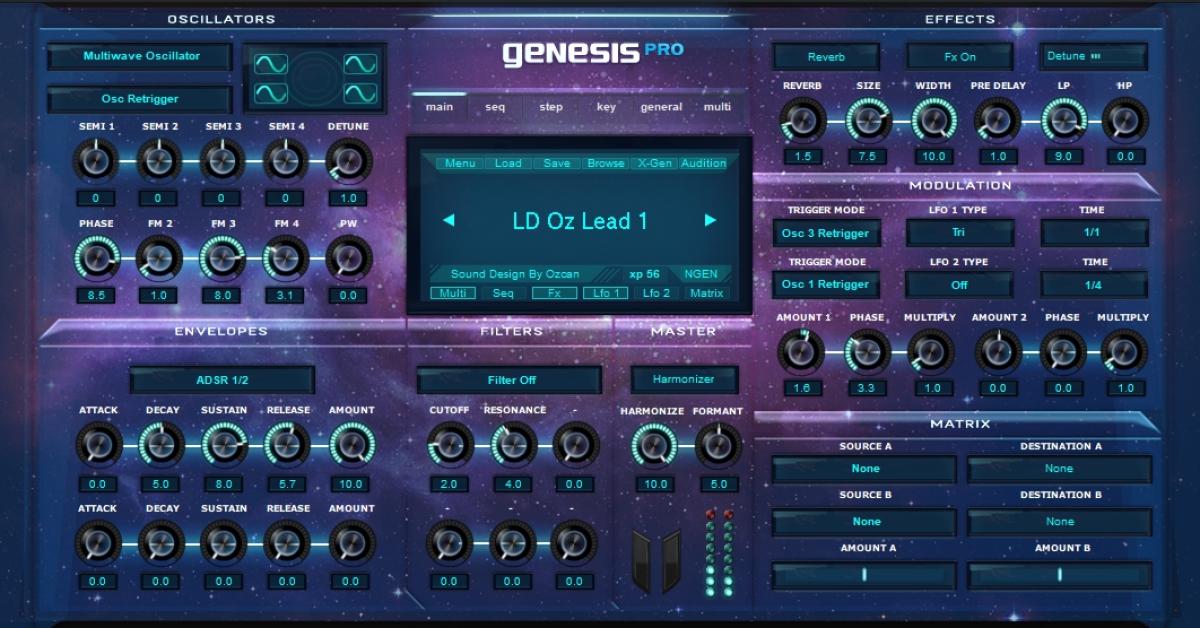
Task: Open the Osc Retrigger selector in Oscillators
Action: (140, 99)
